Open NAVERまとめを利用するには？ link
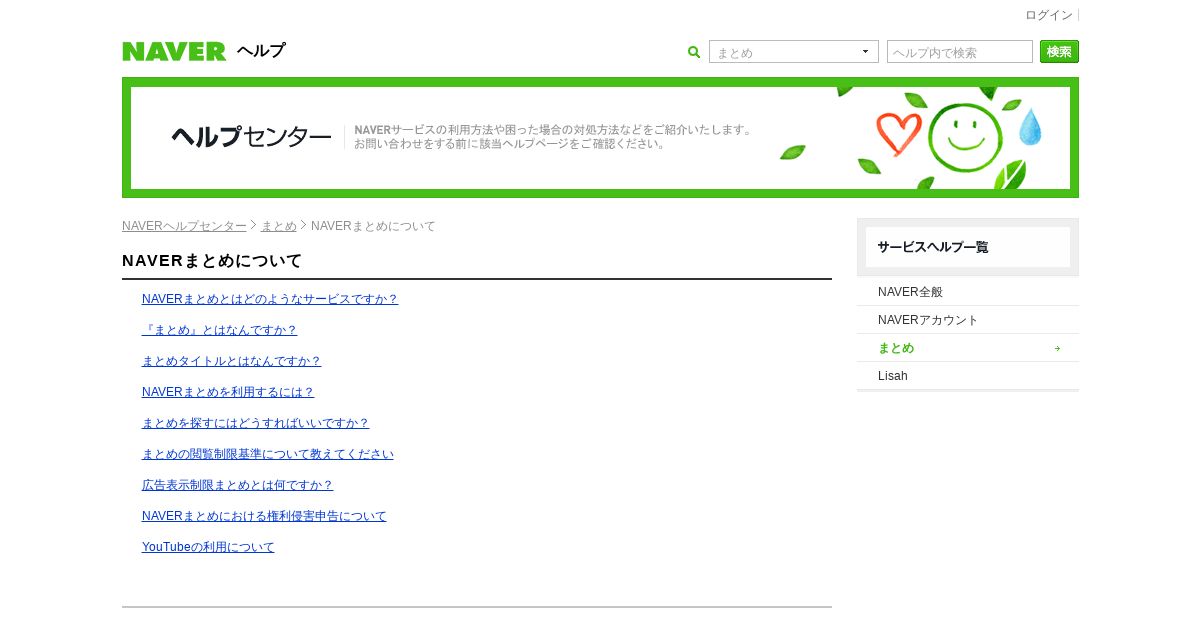The image size is (1200, 630). pos(228,392)
